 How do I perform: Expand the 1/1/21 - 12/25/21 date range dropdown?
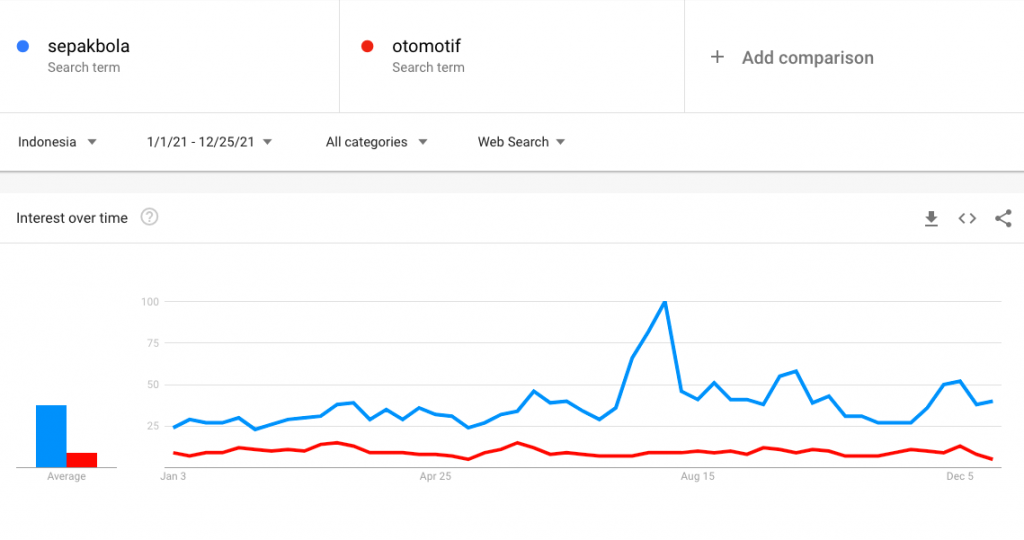[x=209, y=142]
